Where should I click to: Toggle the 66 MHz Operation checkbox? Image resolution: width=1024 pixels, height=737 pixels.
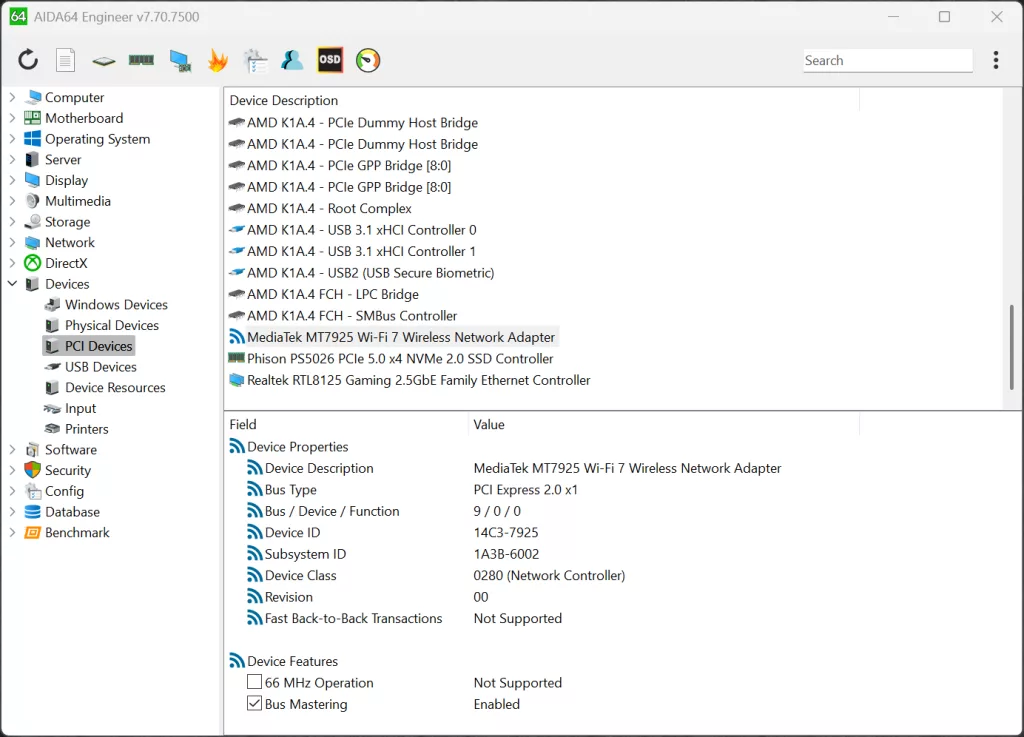click(x=255, y=682)
